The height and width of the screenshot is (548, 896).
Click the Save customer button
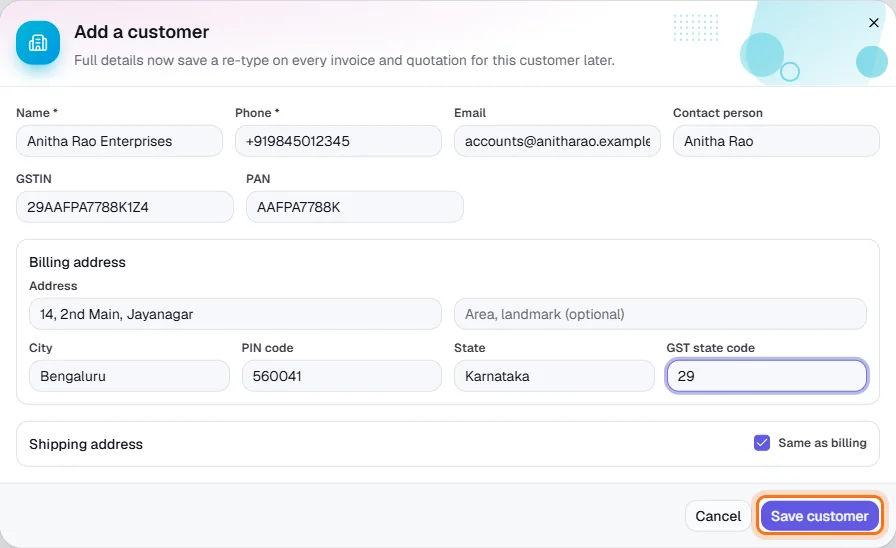(x=819, y=516)
